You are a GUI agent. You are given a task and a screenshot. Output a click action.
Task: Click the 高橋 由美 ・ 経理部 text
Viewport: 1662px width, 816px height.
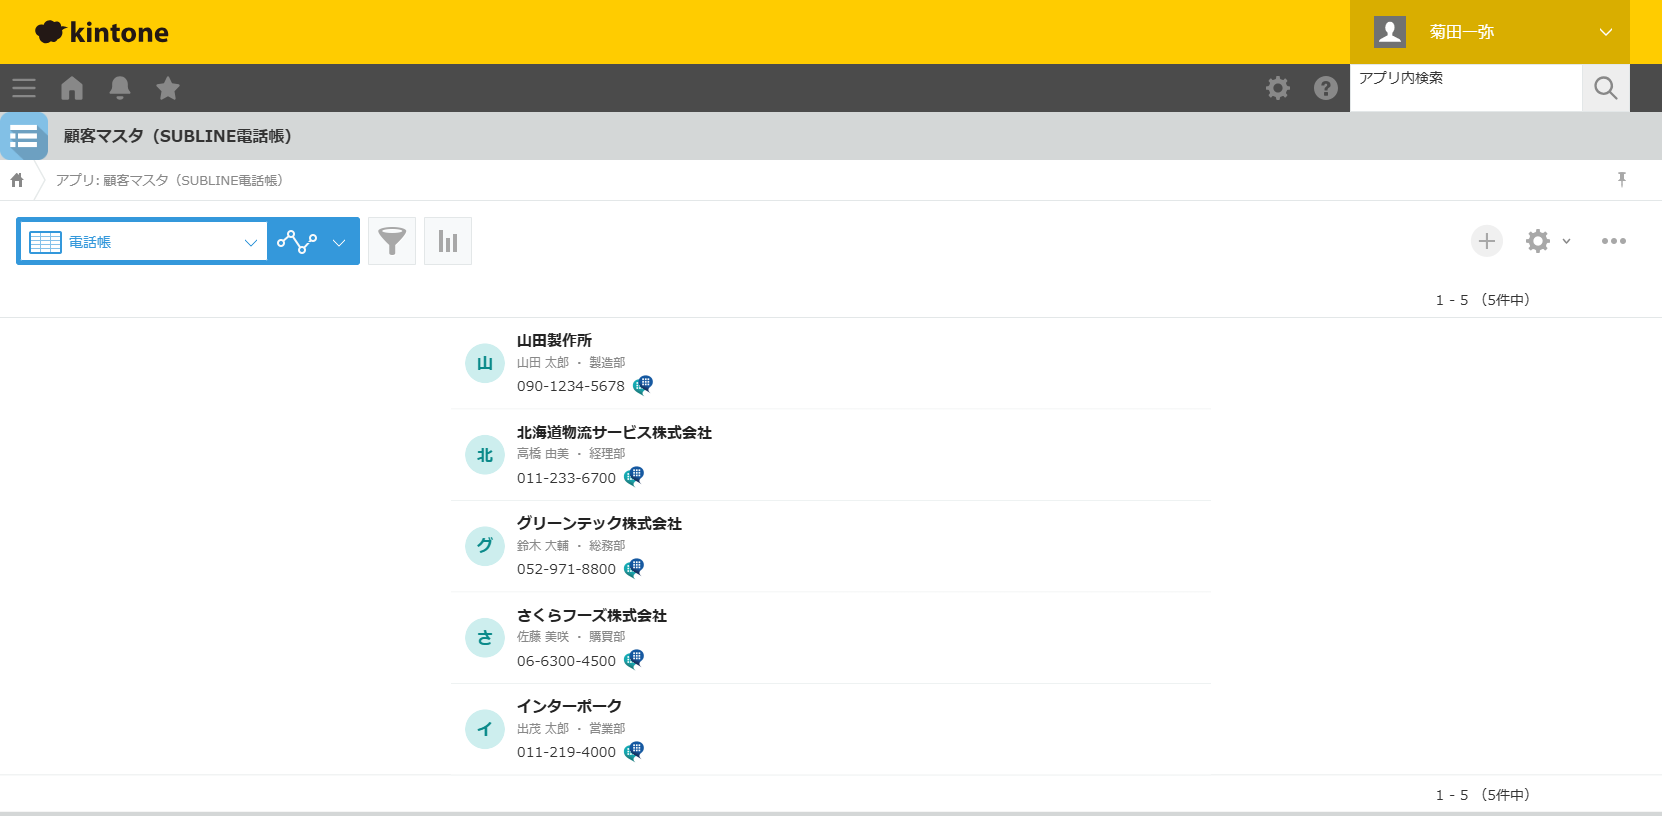point(571,453)
